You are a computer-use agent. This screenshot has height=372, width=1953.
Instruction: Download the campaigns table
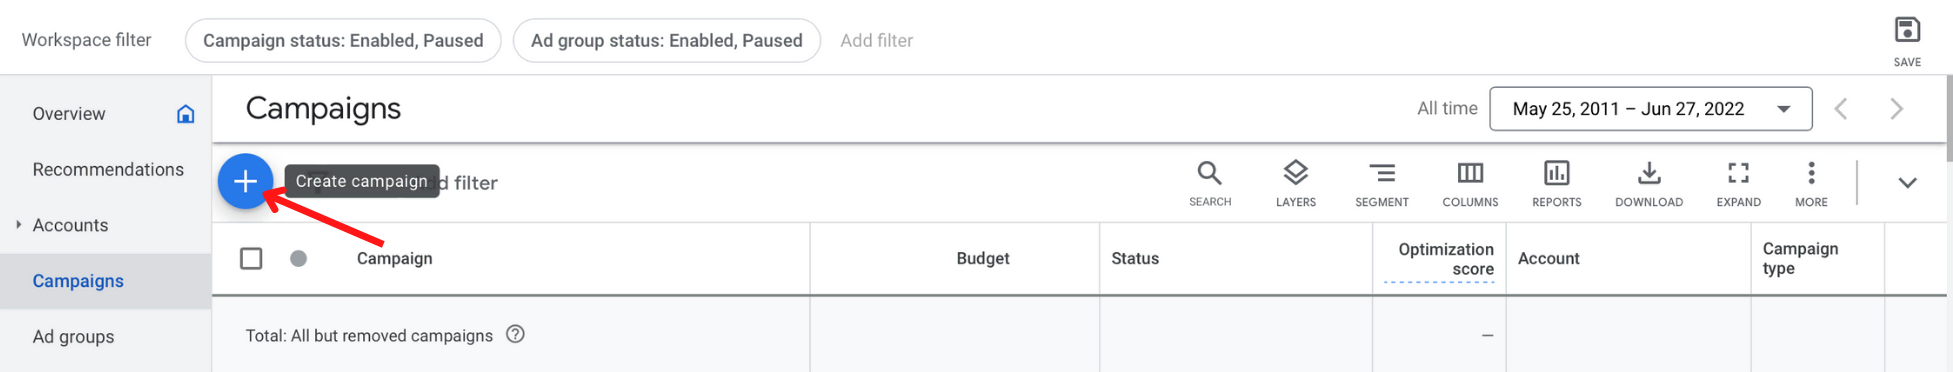[x=1649, y=184]
